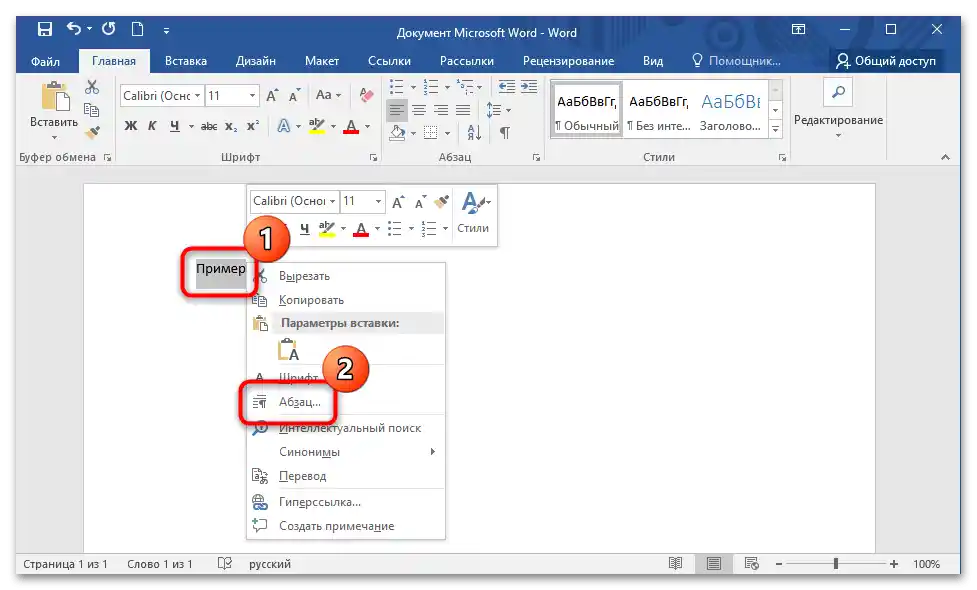Screen dimensions: 977x590
Task: Click Format Painter in the mini toolbar
Action: pyautogui.click(x=442, y=201)
